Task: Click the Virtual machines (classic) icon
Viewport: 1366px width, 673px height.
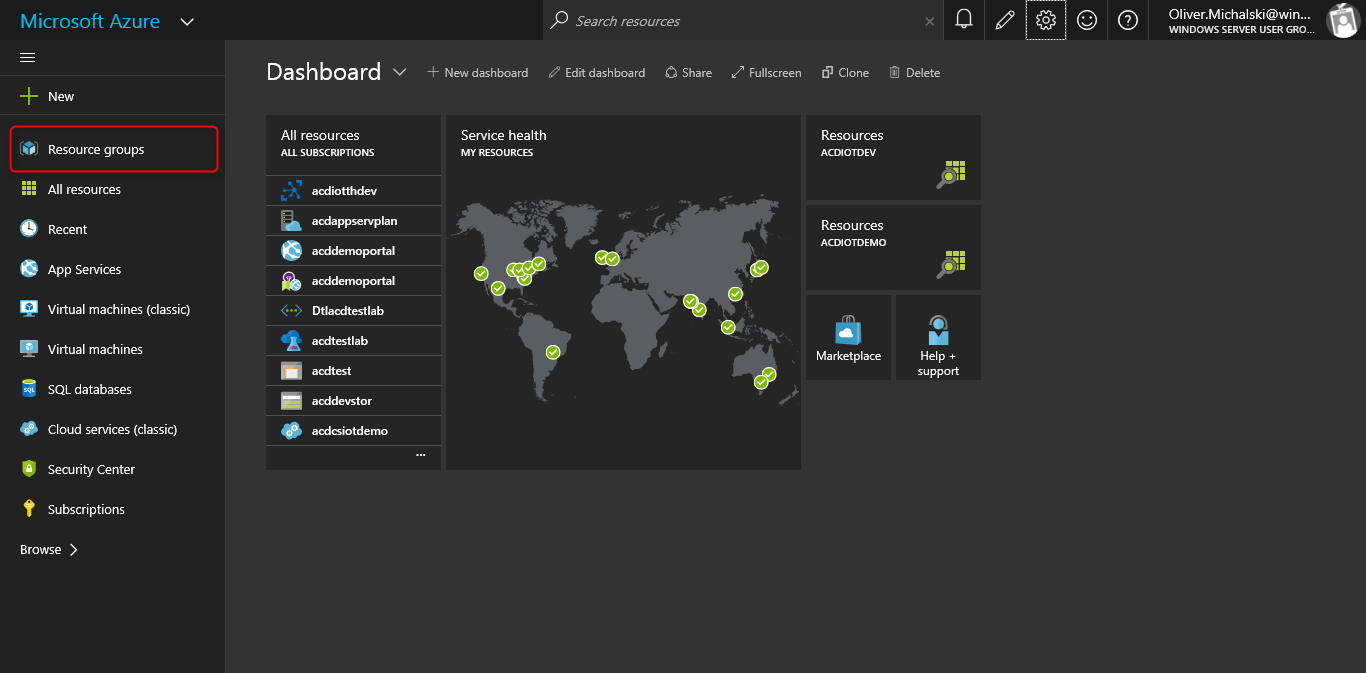Action: (29, 309)
